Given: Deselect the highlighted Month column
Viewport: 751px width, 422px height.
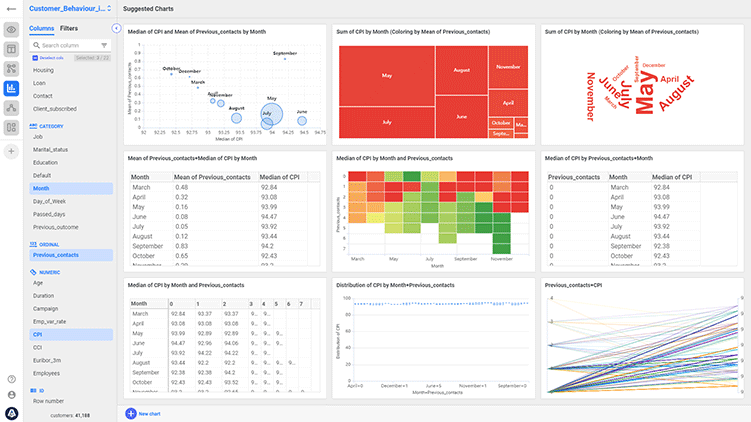Looking at the screenshot, I should click(71, 188).
